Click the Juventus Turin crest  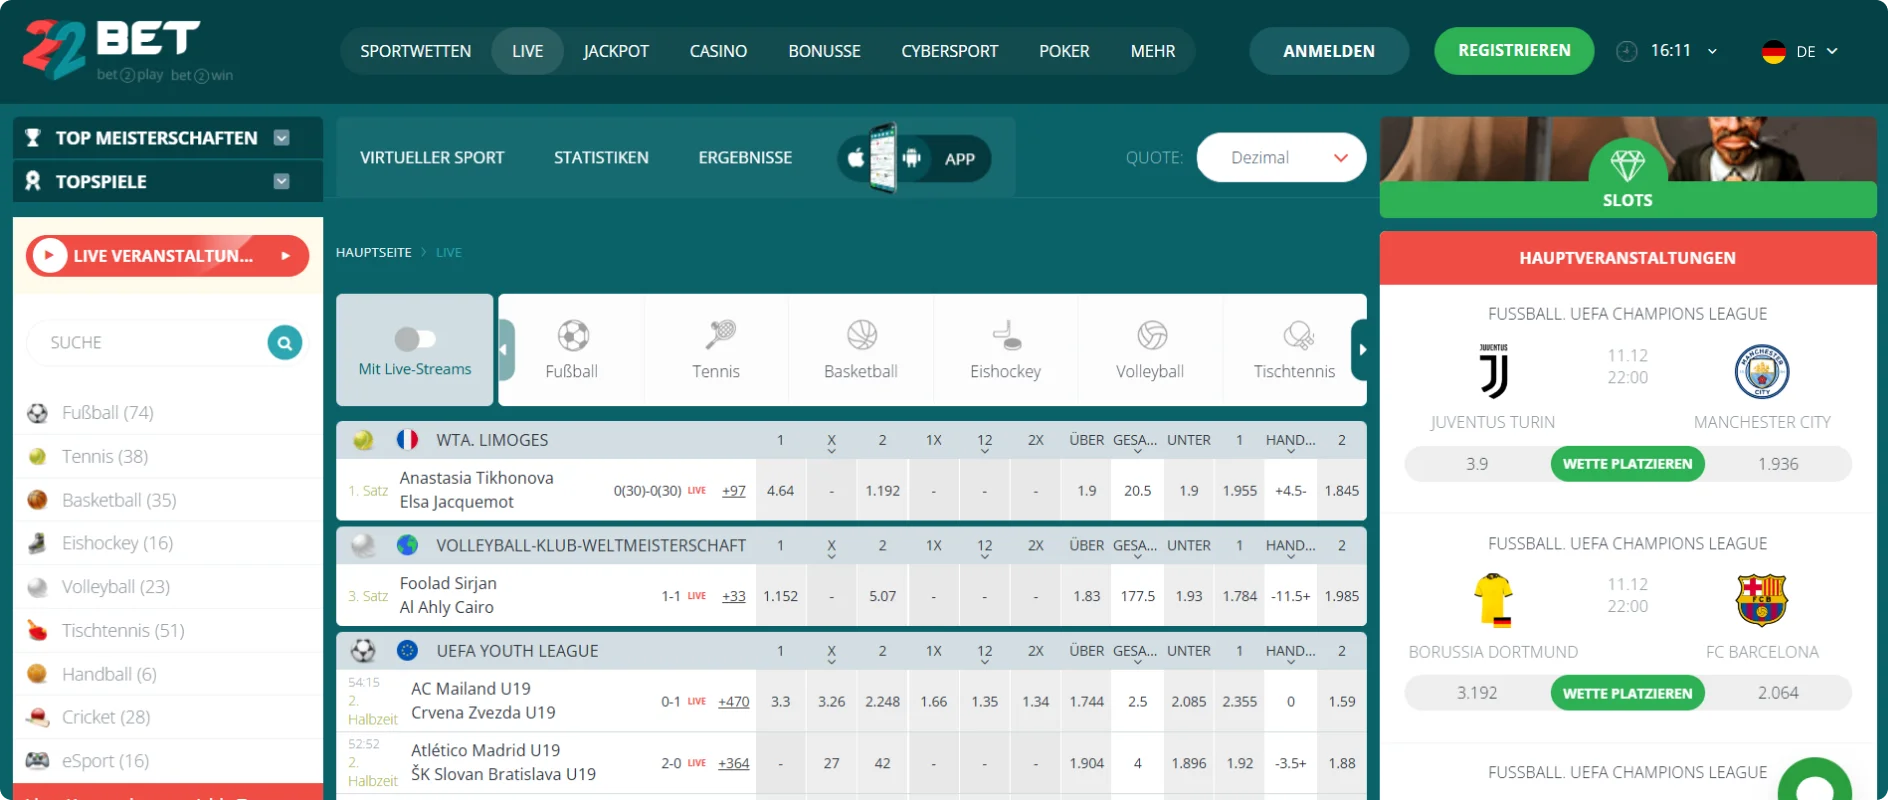(1493, 371)
